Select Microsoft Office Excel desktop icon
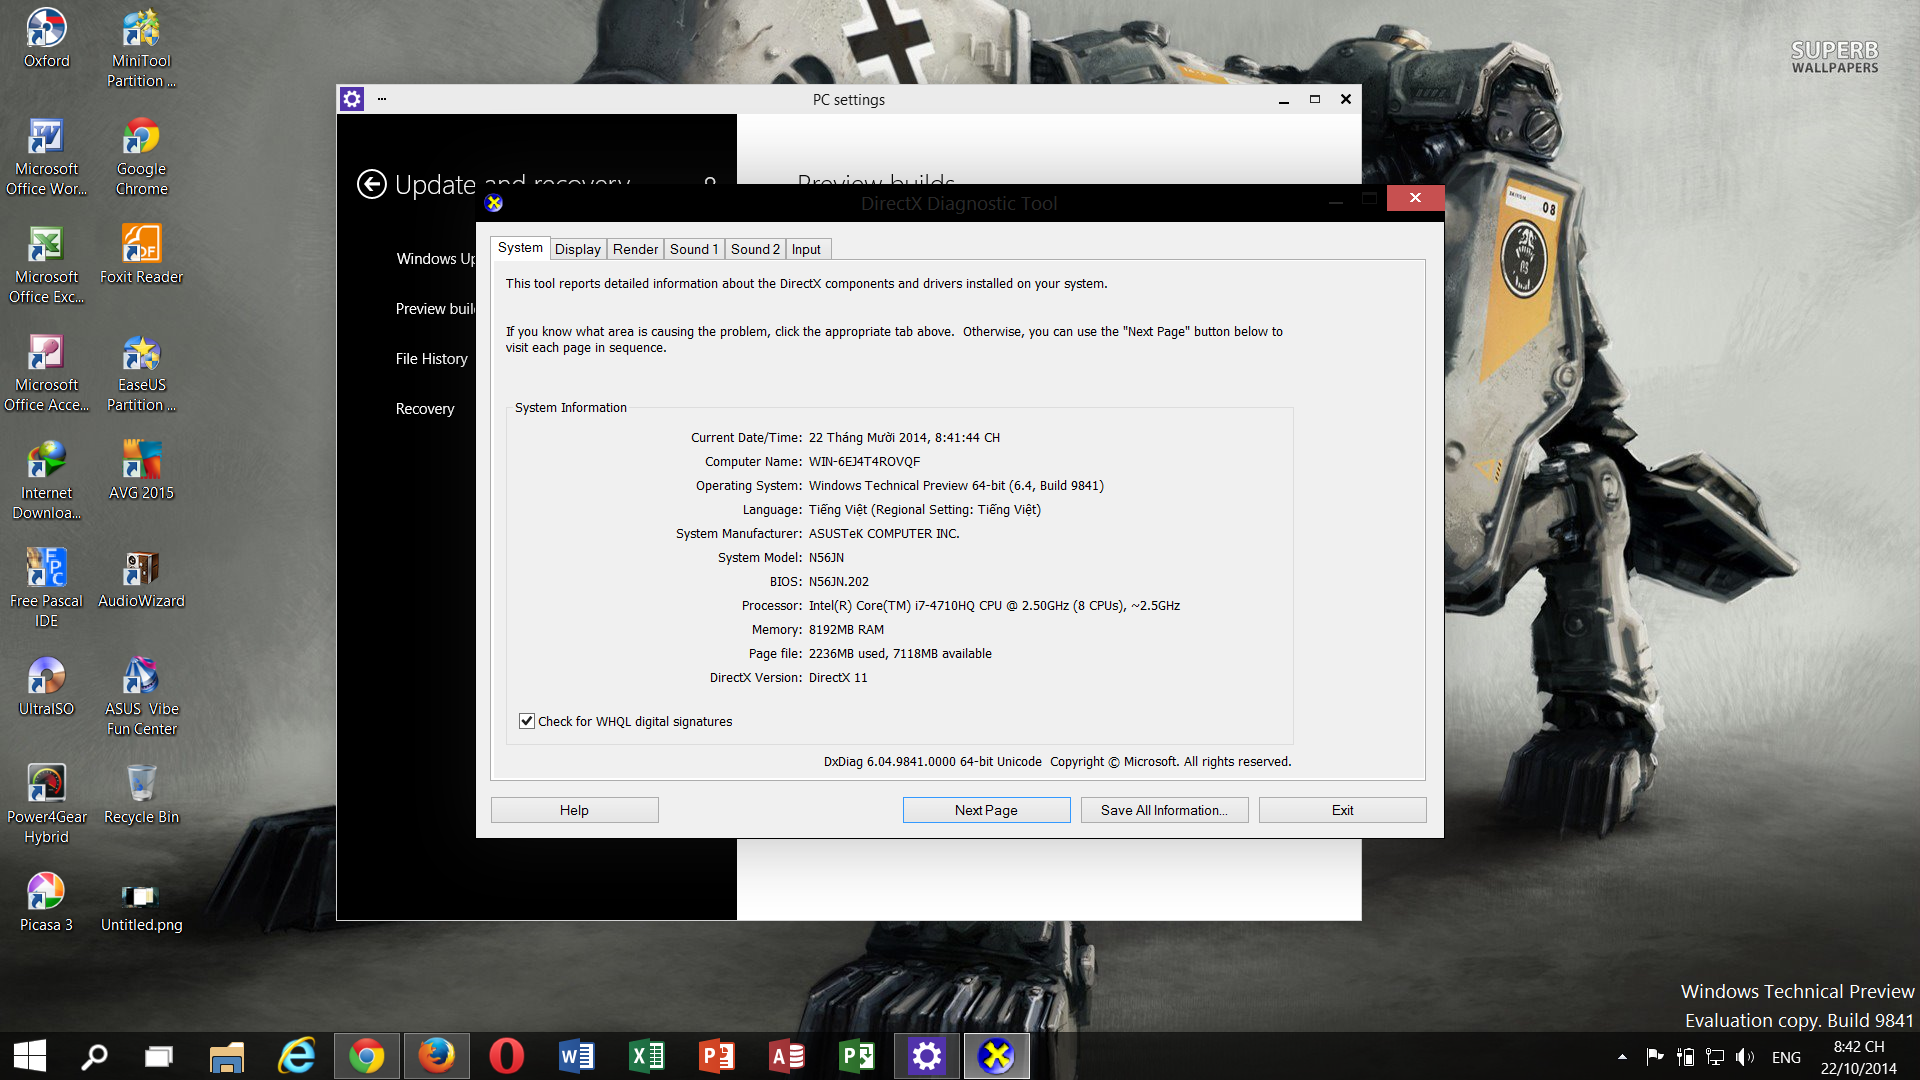This screenshot has width=1920, height=1080. [x=46, y=264]
